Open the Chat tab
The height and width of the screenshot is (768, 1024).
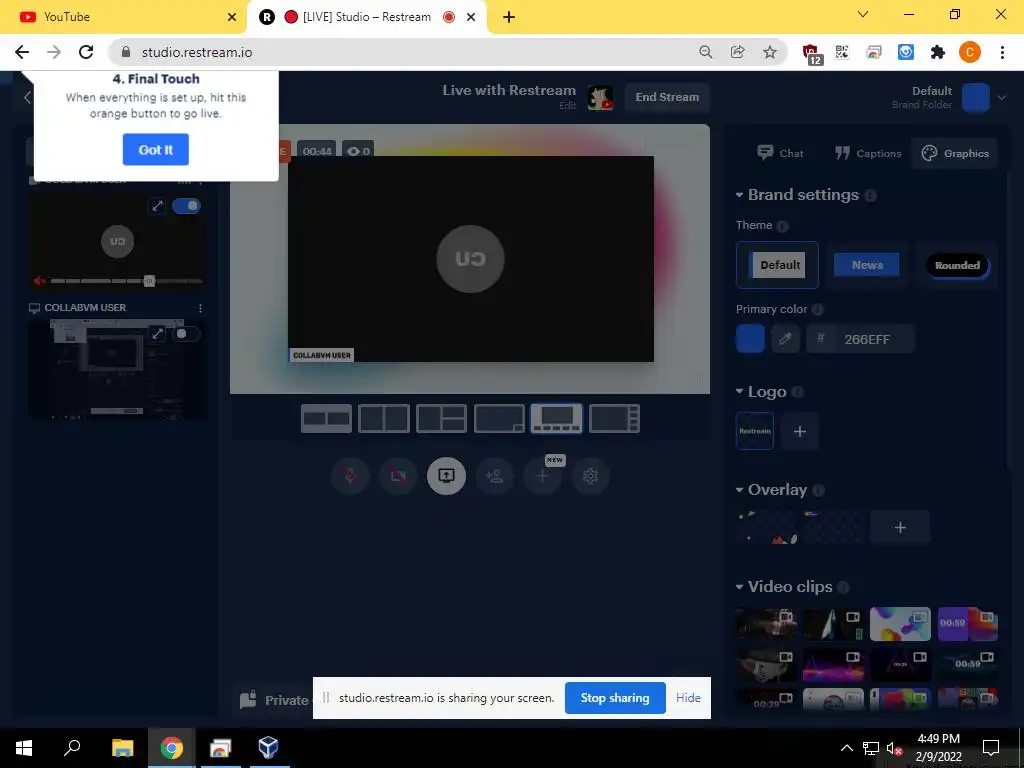(x=780, y=153)
